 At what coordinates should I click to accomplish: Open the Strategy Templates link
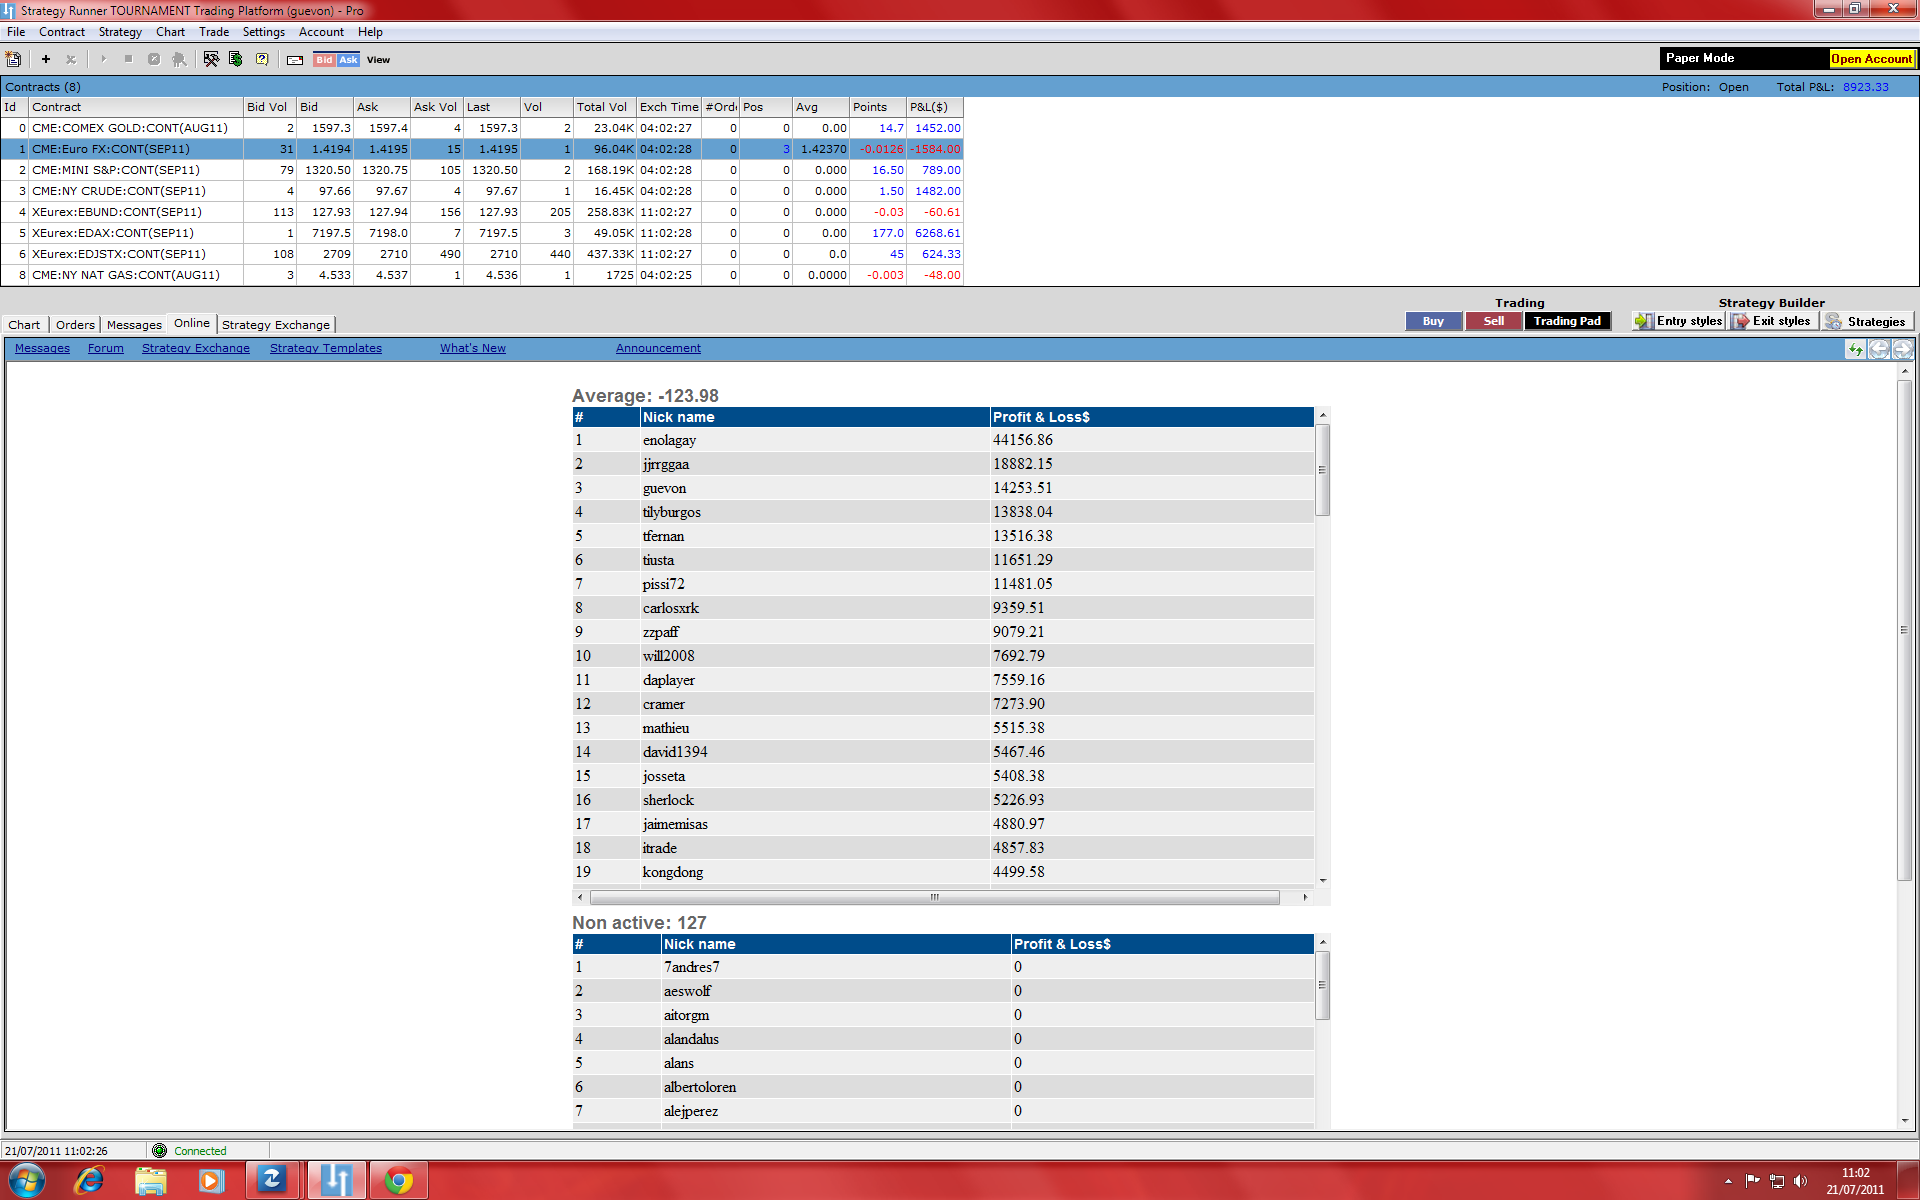pos(326,348)
